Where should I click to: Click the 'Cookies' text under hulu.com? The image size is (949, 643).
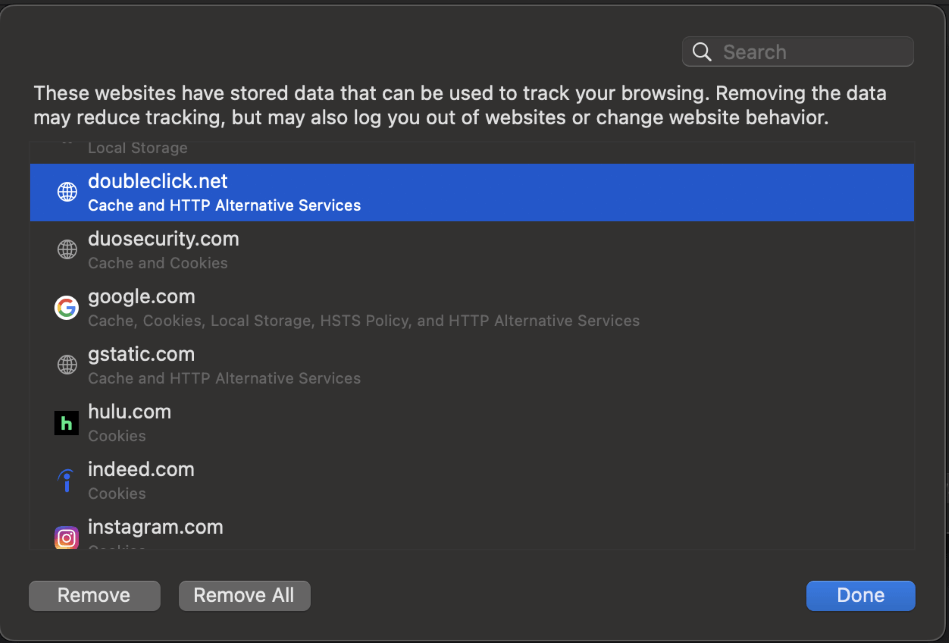[x=117, y=436]
